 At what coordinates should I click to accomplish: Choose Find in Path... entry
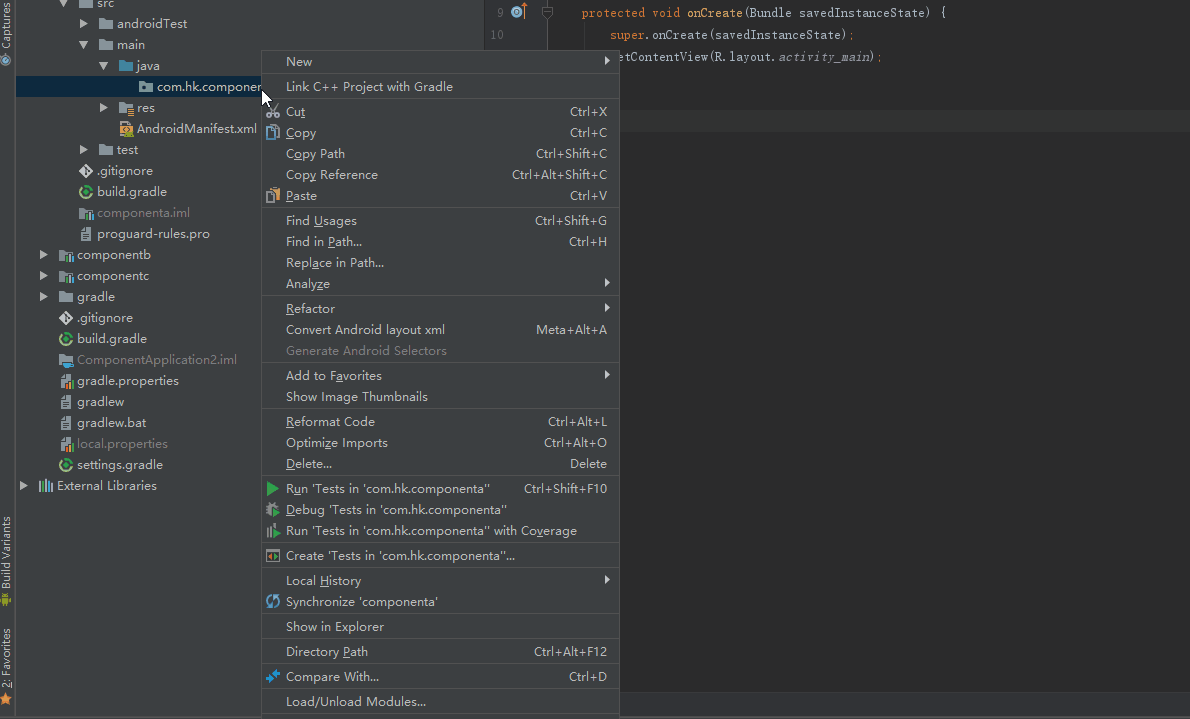tap(440, 242)
